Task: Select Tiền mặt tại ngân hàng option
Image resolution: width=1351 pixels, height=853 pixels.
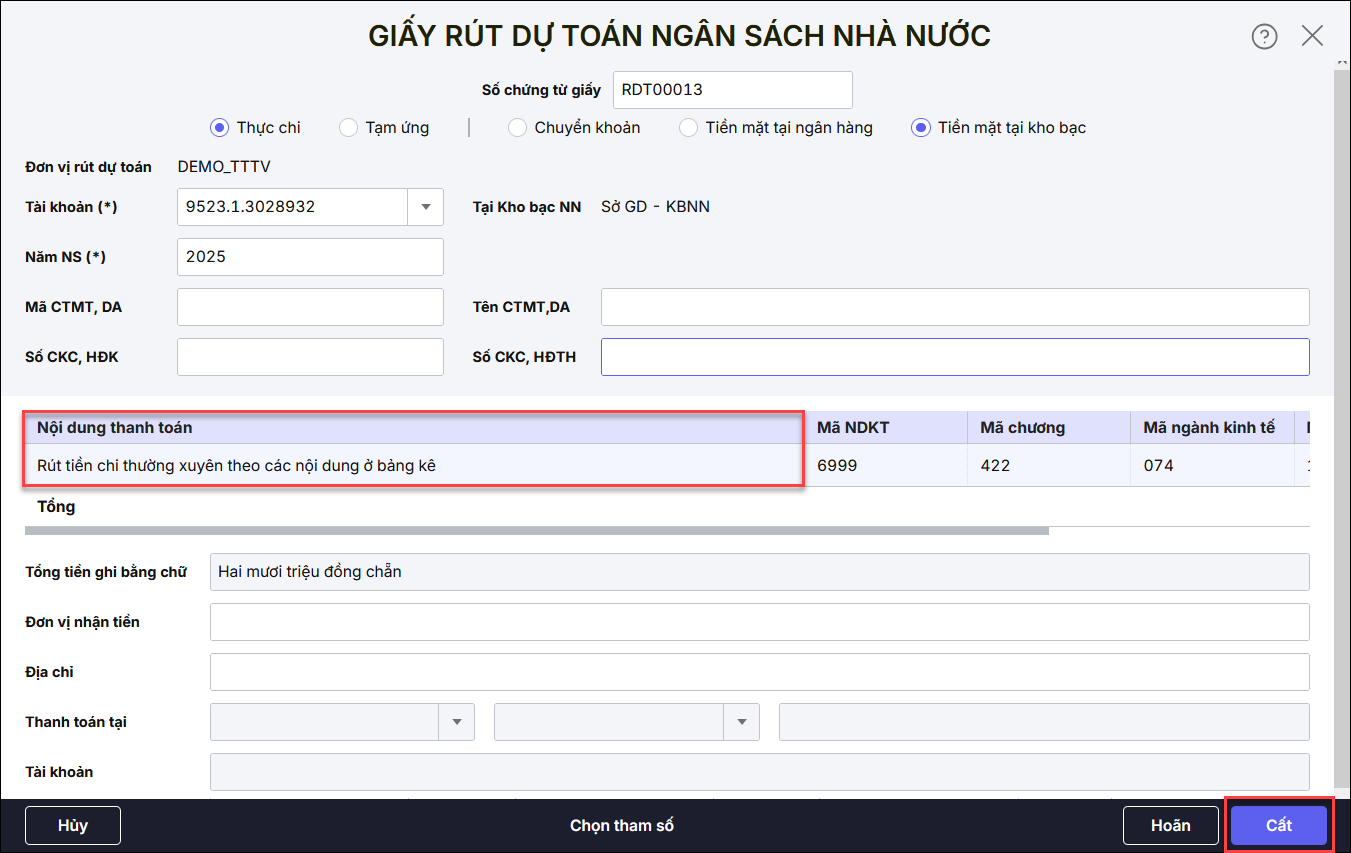Action: 688,128
